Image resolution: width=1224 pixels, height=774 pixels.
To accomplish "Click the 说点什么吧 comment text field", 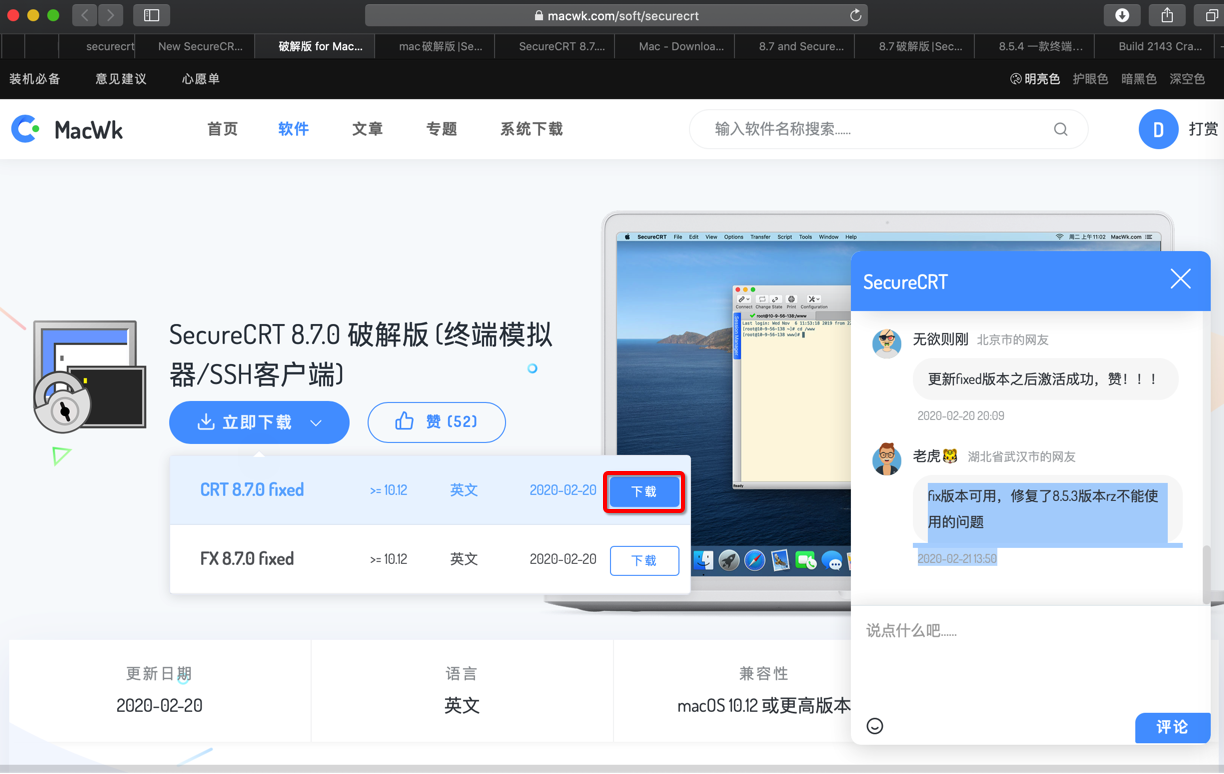I will point(1030,655).
